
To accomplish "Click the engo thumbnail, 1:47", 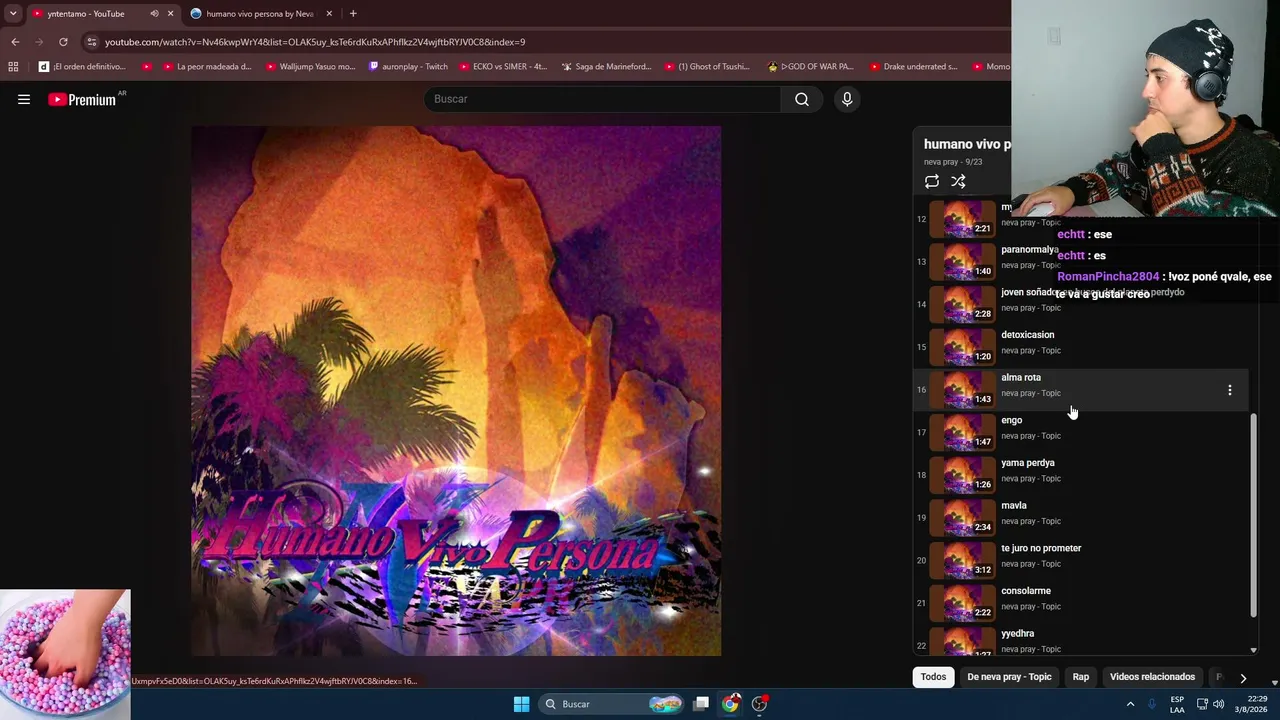I will click(x=962, y=432).
